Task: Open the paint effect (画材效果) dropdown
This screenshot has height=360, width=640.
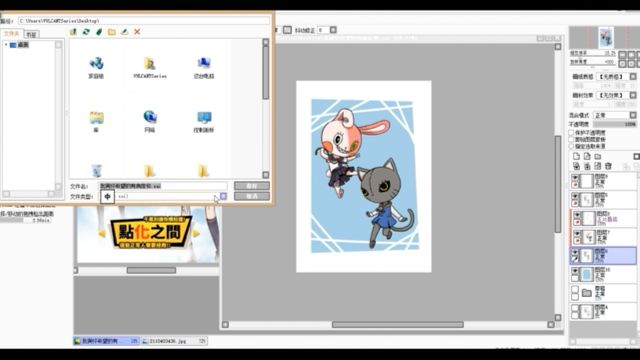Action: 633,95
